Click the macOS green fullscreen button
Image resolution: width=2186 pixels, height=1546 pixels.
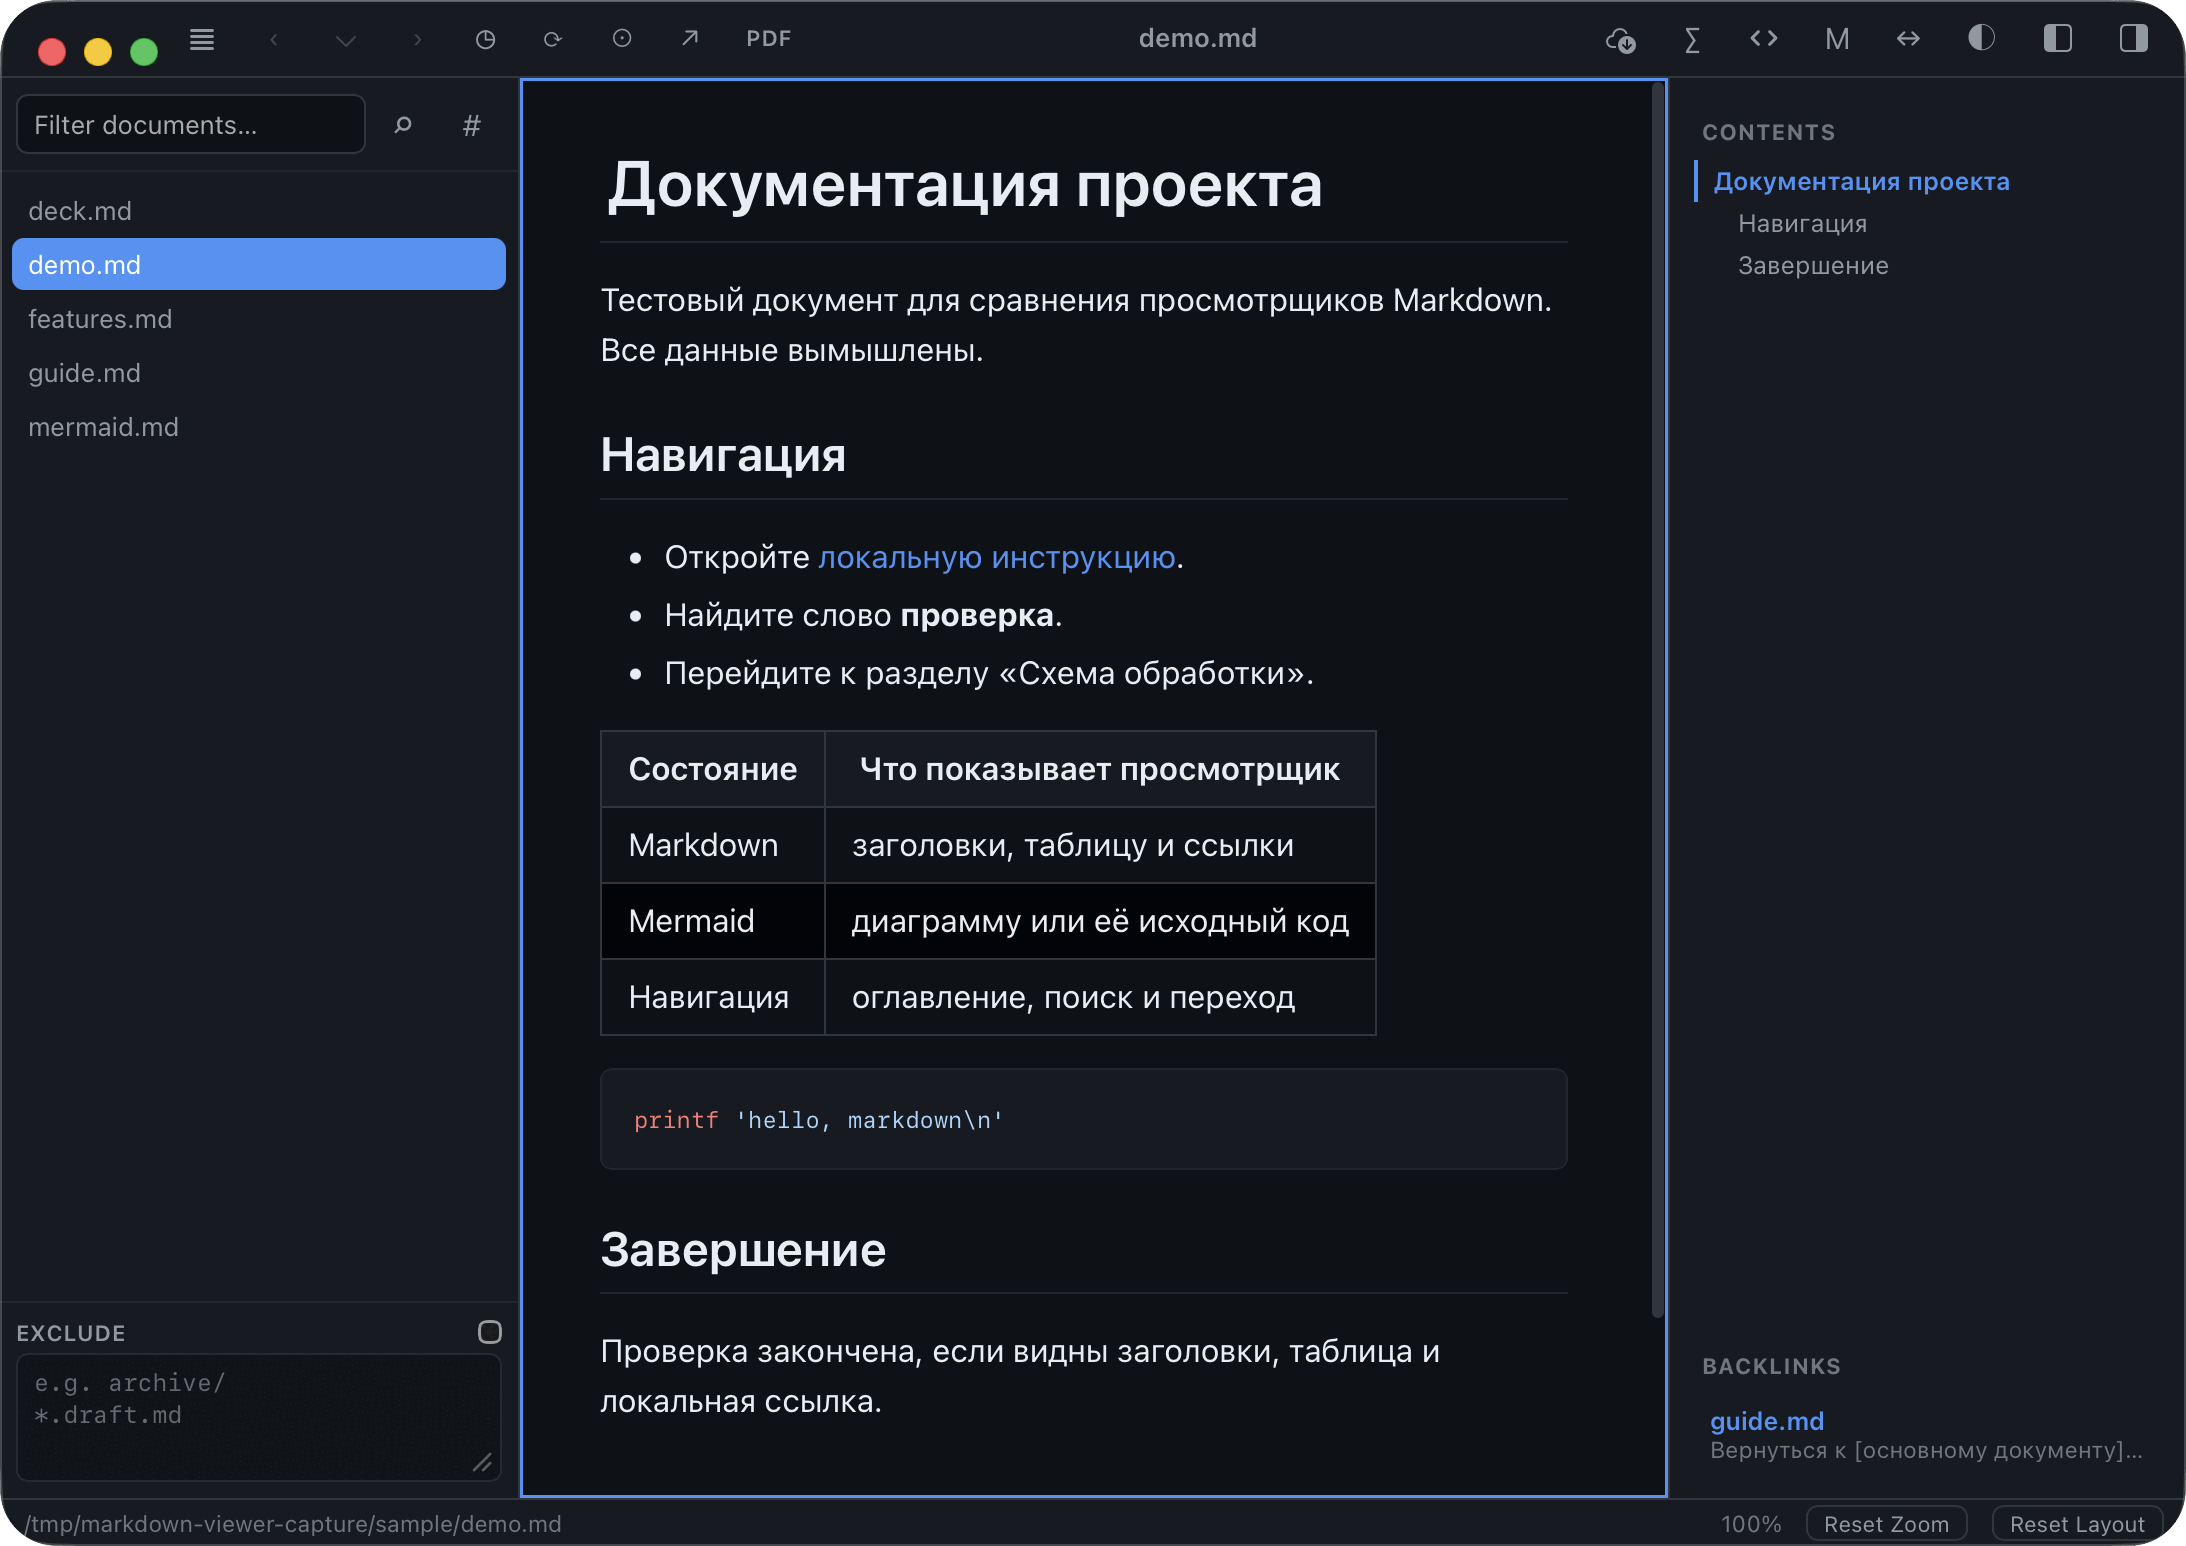[144, 51]
